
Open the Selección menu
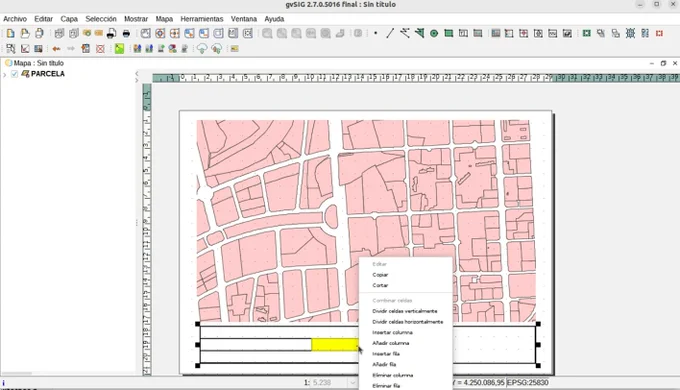coord(101,19)
